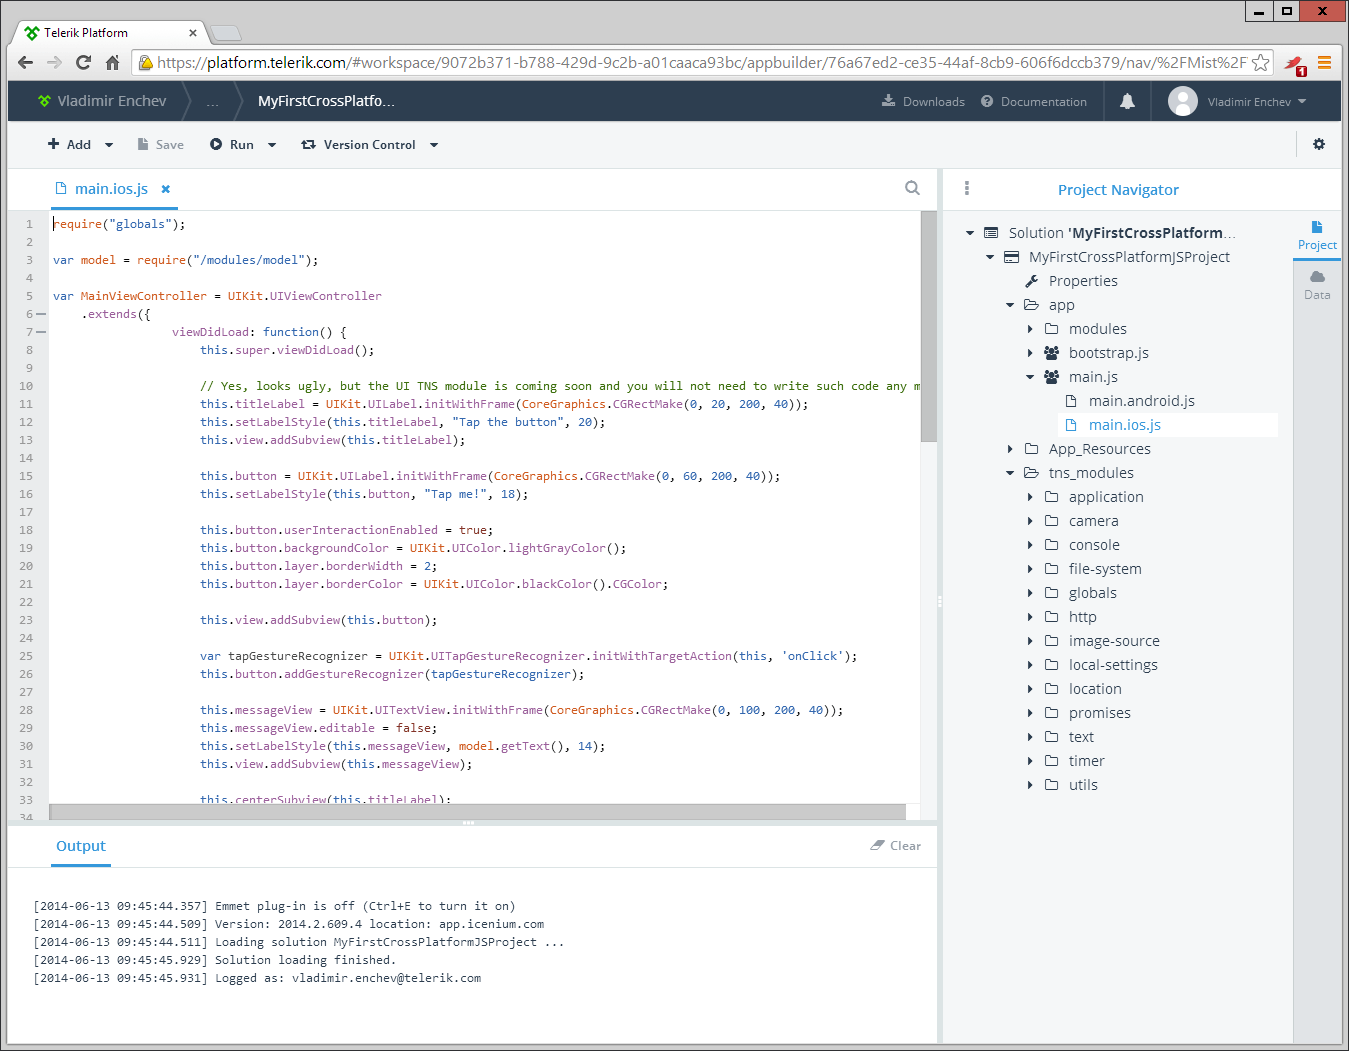Reload the page
Viewport: 1349px width, 1051px height.
pos(83,62)
